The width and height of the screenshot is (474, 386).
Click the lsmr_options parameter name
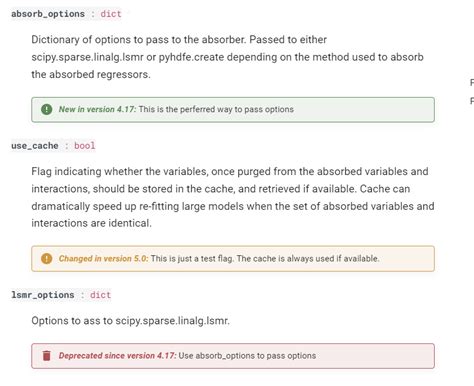pyautogui.click(x=43, y=295)
